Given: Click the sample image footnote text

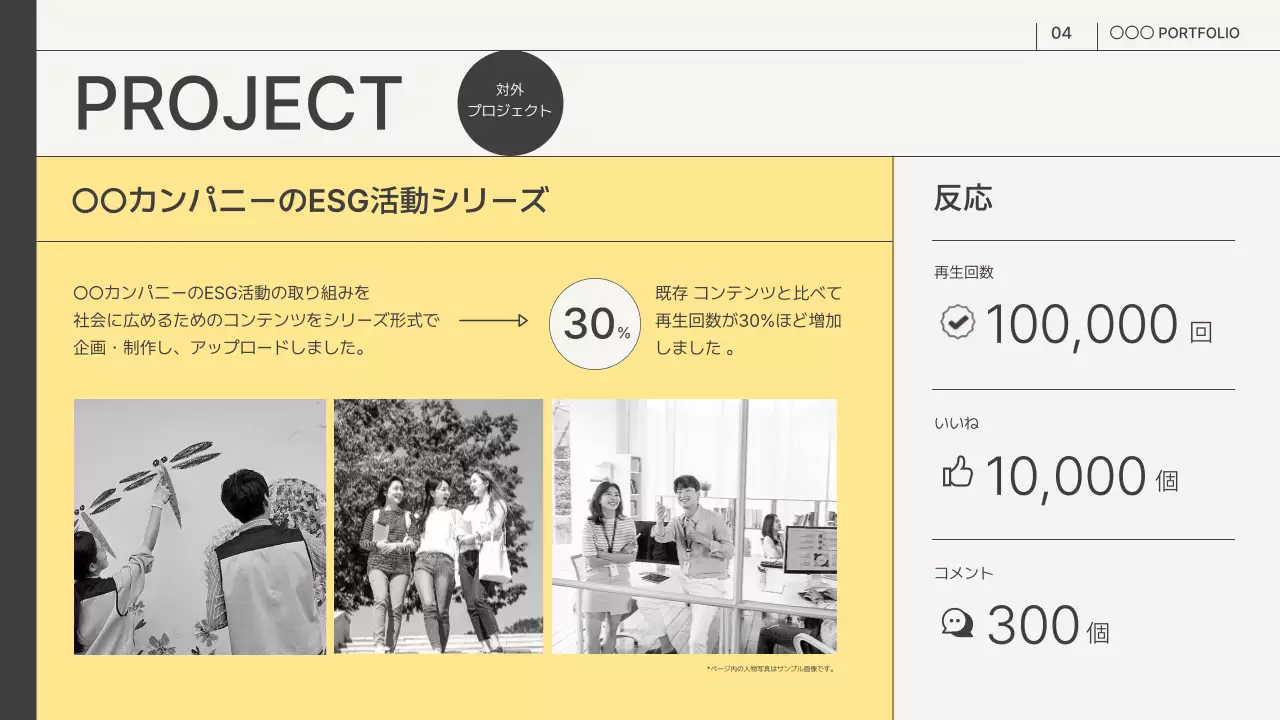Looking at the screenshot, I should (770, 669).
